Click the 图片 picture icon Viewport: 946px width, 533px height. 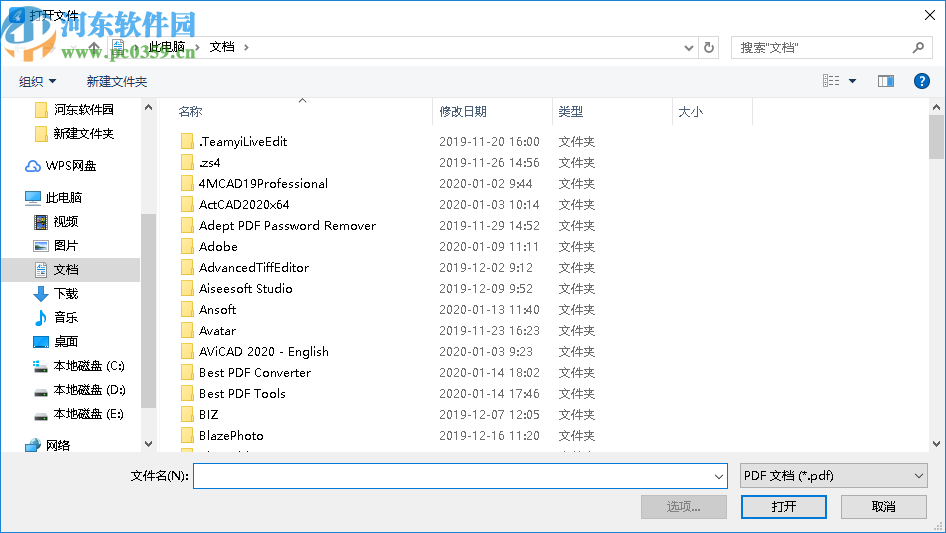click(40, 246)
